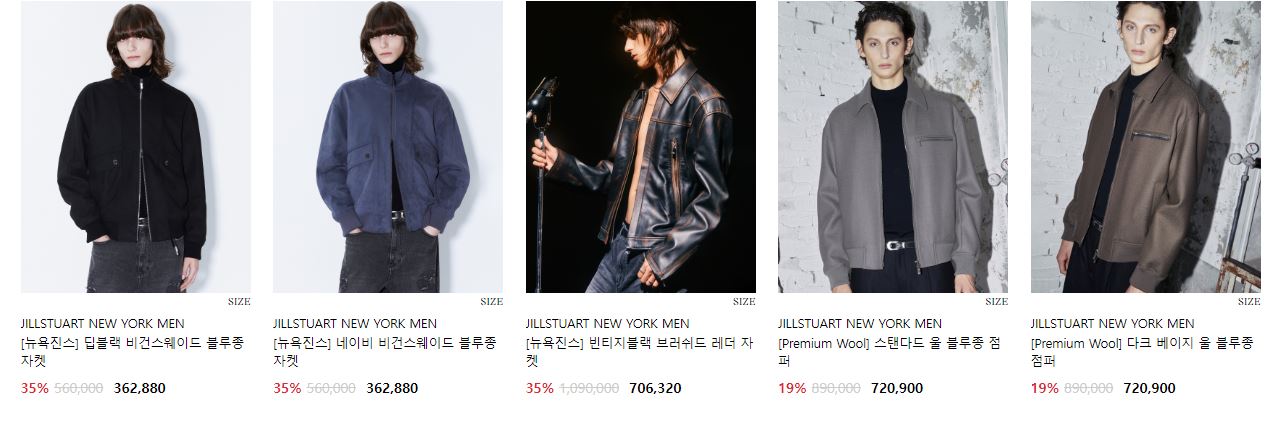Screen dimensions: 1267x431
Task: Expand SIZE under the gray wool jumper
Action: pos(996,302)
